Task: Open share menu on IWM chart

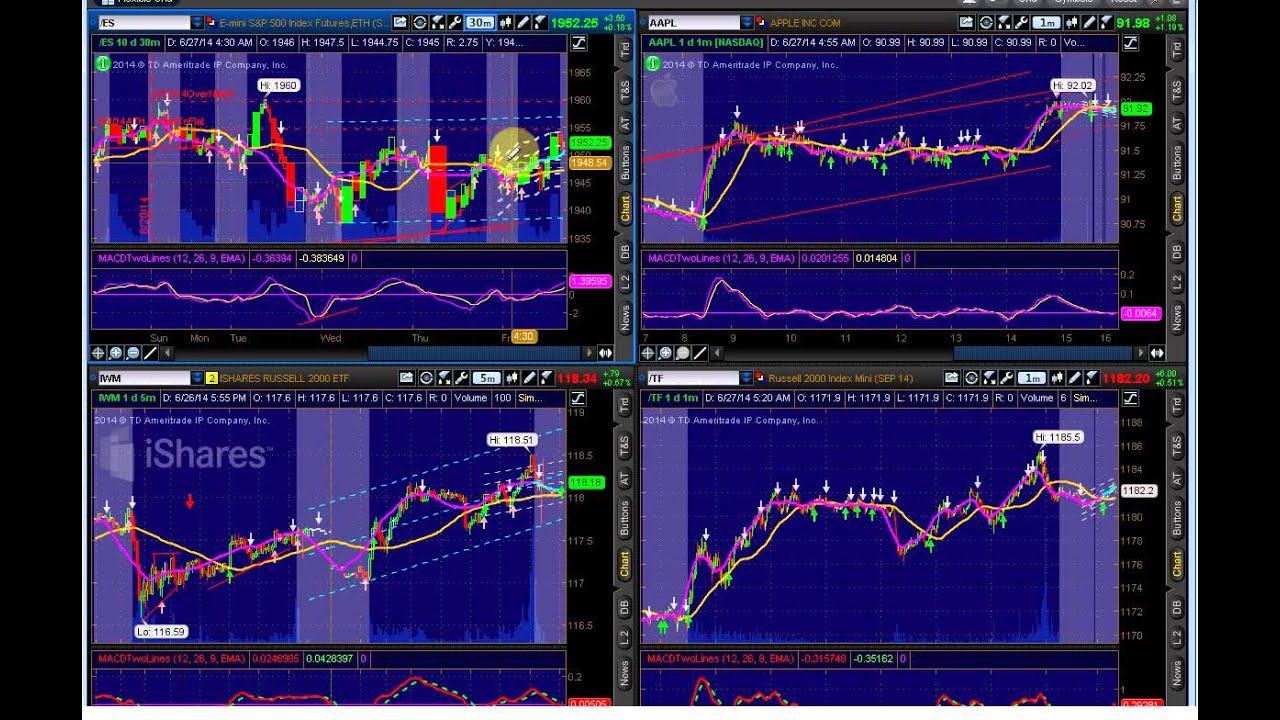Action: point(407,378)
